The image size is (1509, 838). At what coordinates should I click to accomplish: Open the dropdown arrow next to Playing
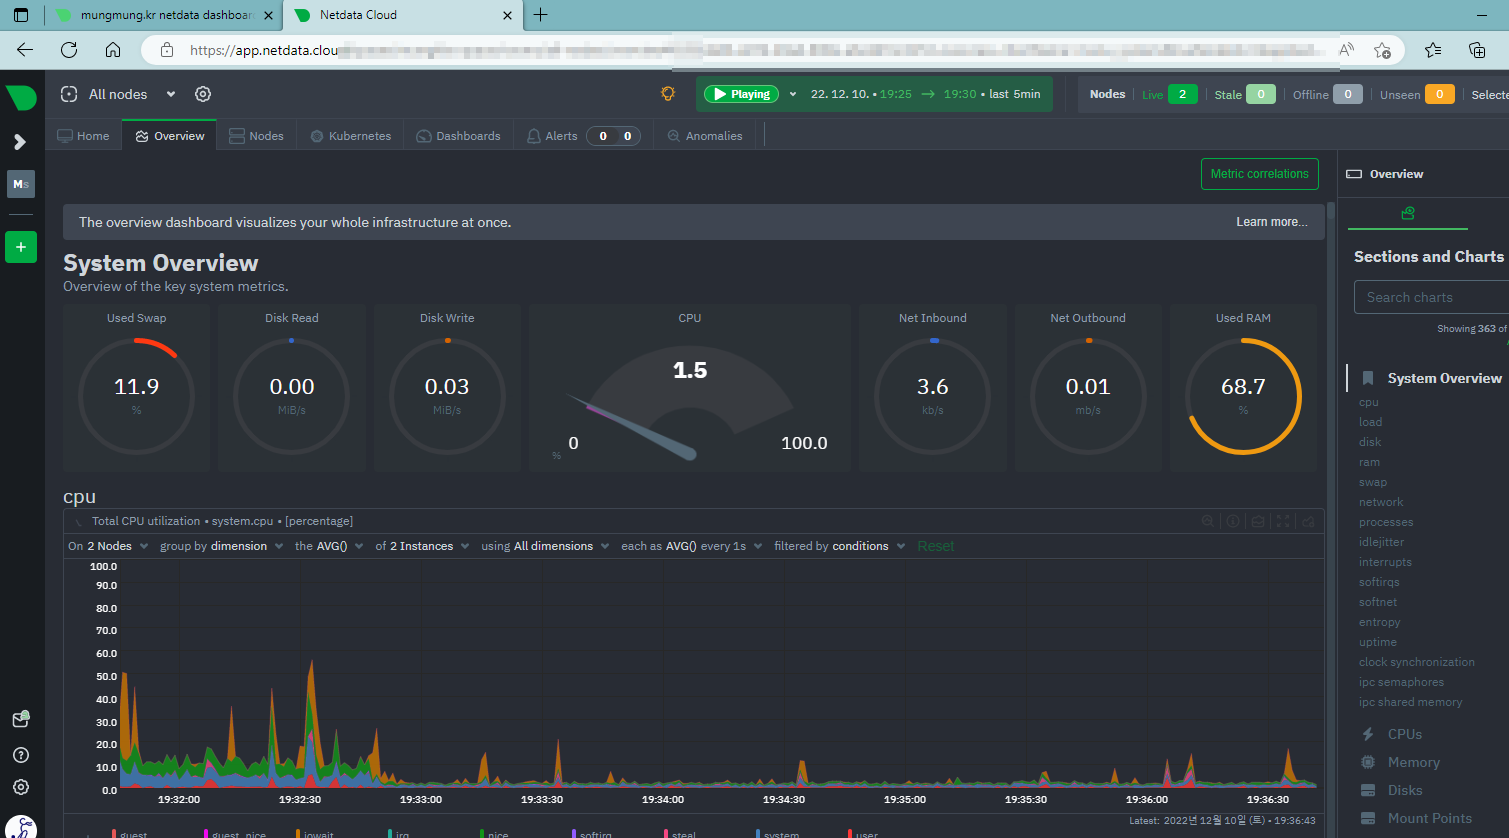[793, 94]
